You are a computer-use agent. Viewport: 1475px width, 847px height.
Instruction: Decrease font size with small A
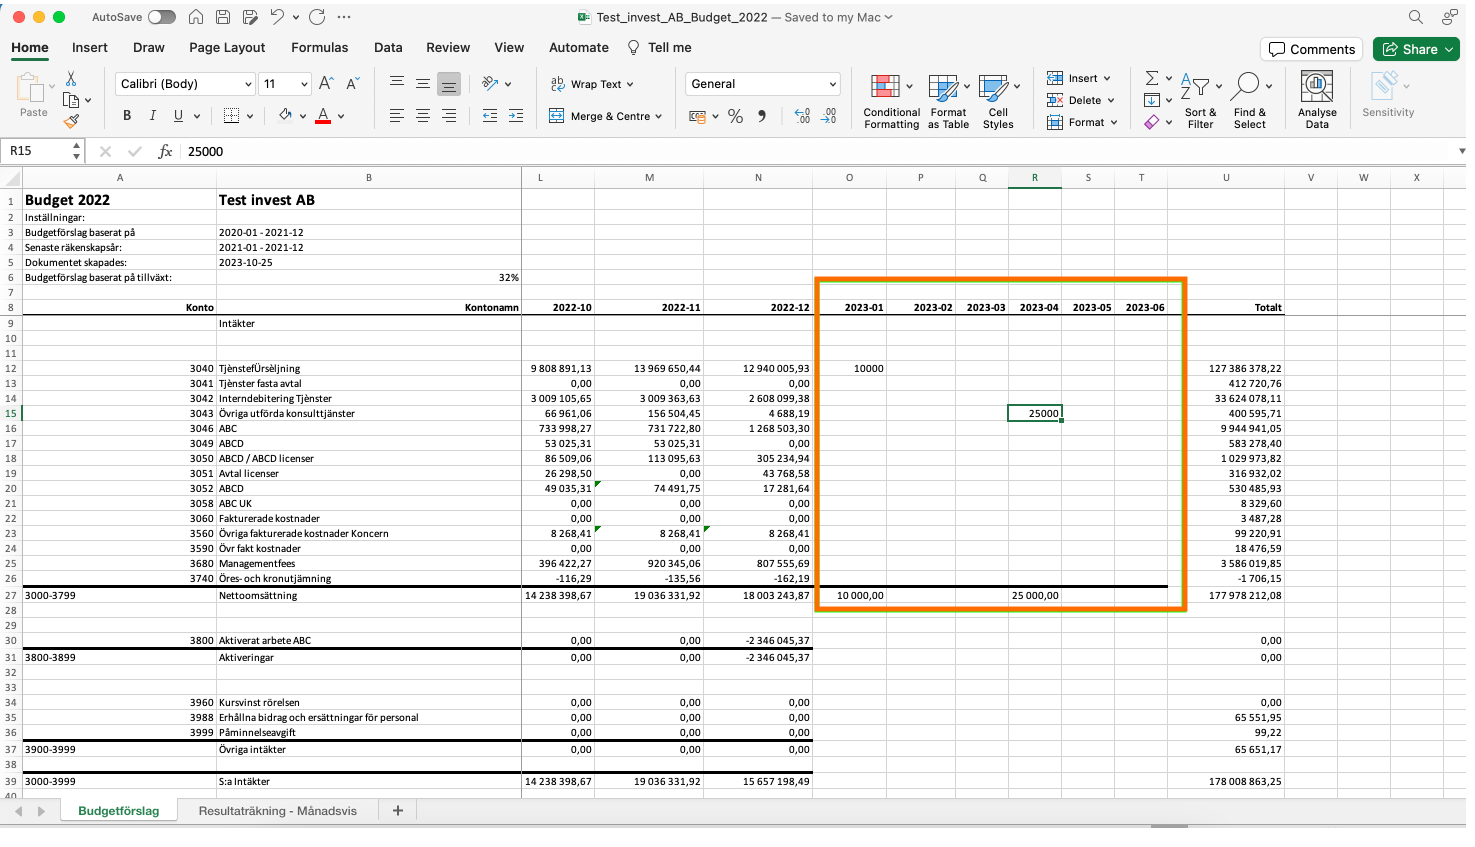pos(352,84)
